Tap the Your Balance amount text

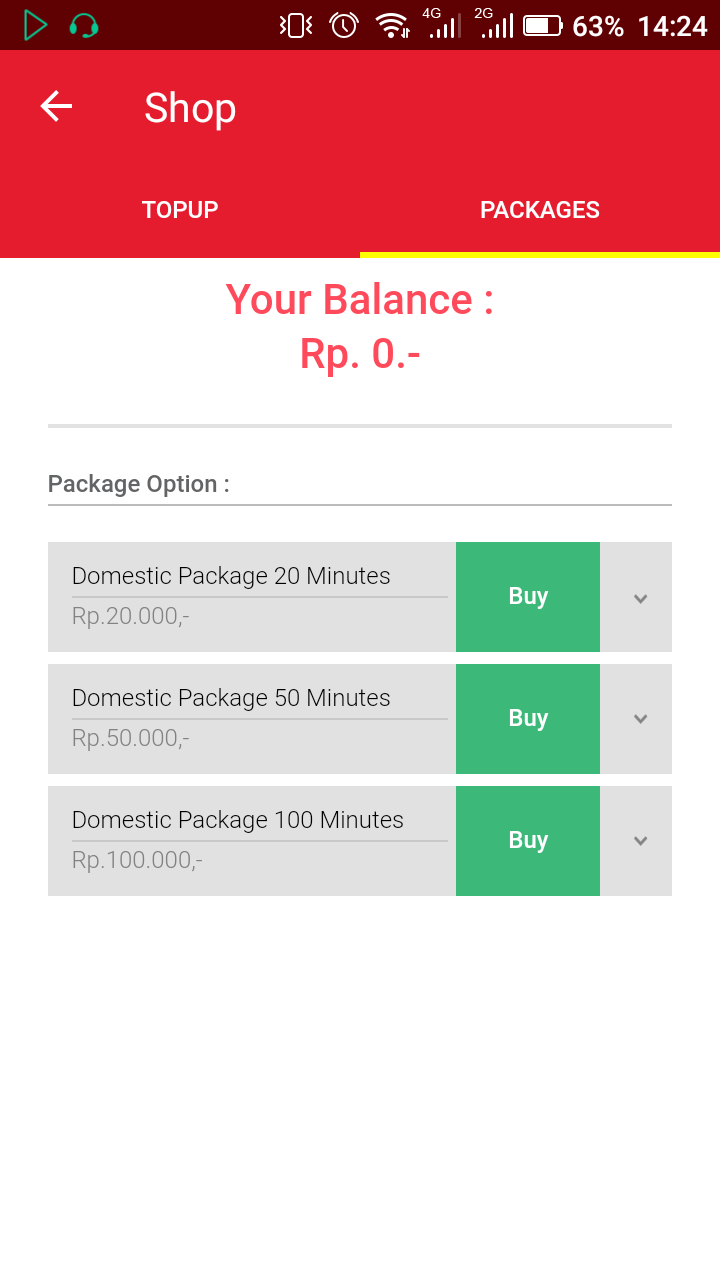pyautogui.click(x=360, y=354)
